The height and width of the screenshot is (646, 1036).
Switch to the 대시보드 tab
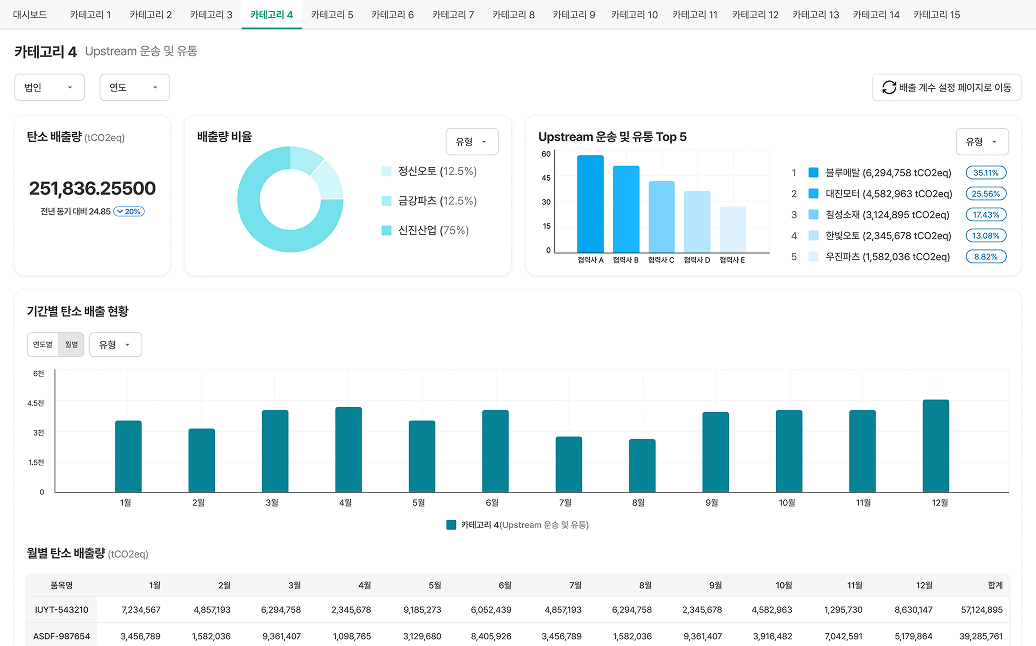click(x=27, y=15)
